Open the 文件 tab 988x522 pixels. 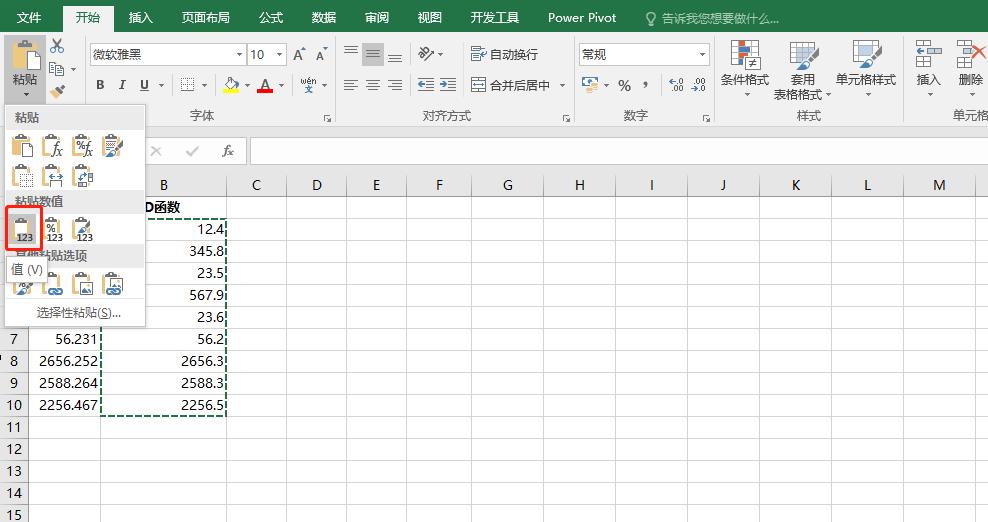click(29, 18)
